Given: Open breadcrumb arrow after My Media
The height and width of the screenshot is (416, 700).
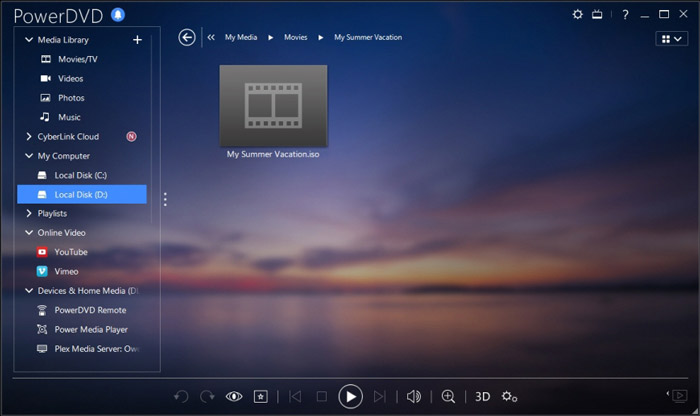Looking at the screenshot, I should [271, 37].
